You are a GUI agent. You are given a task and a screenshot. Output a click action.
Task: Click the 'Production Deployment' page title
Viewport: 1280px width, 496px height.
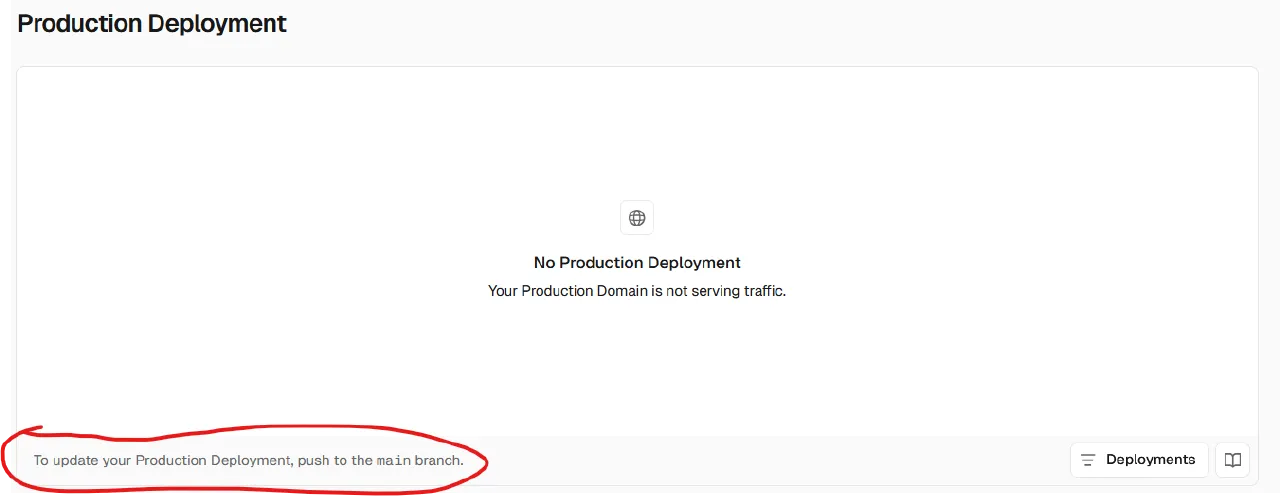(x=152, y=24)
